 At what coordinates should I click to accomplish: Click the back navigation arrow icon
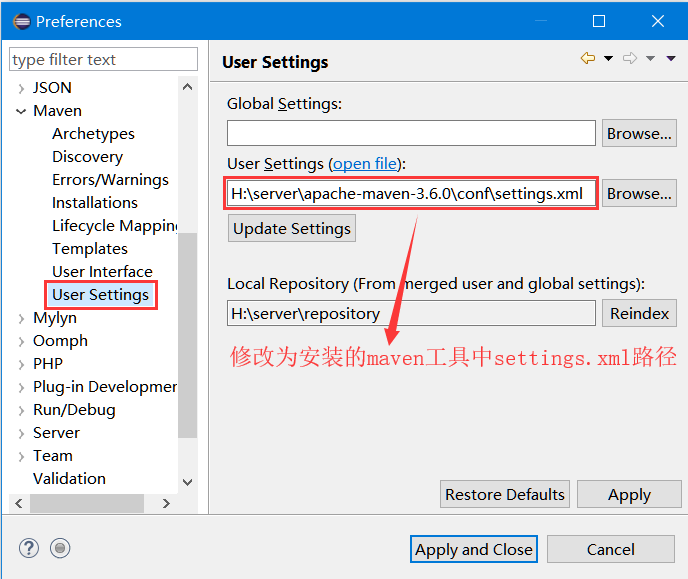(x=588, y=58)
